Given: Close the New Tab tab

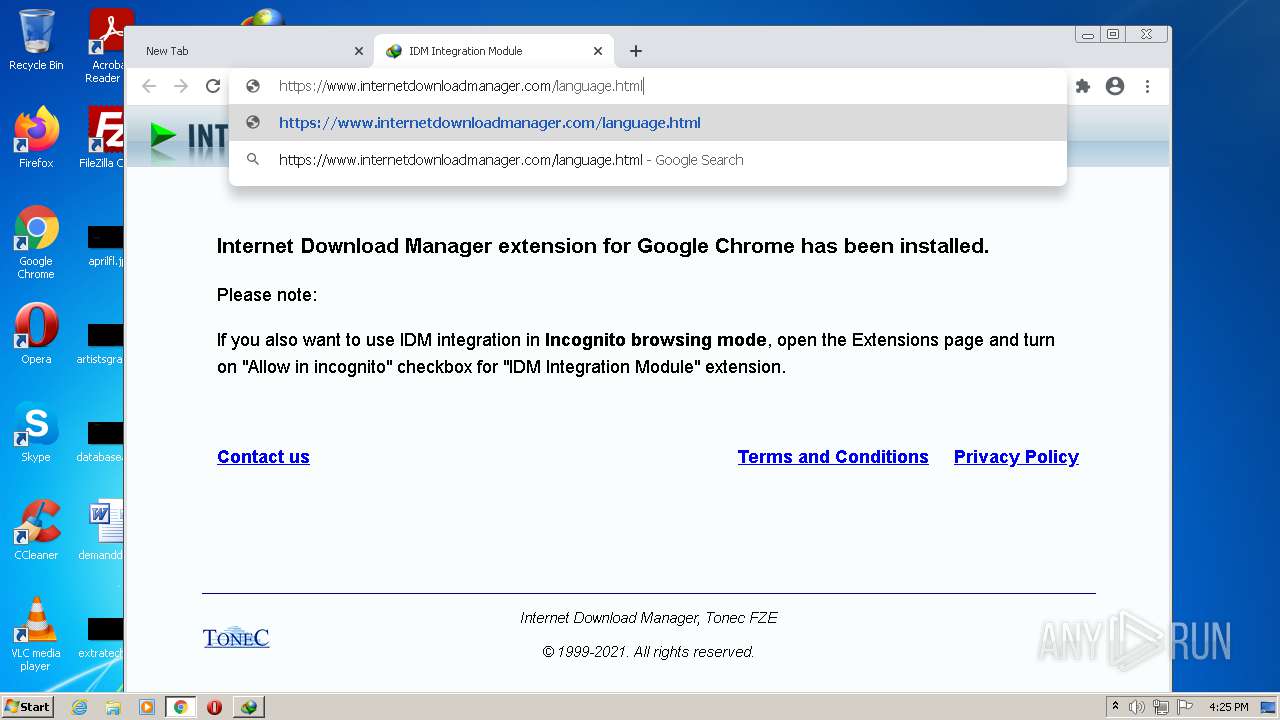Looking at the screenshot, I should click(359, 51).
